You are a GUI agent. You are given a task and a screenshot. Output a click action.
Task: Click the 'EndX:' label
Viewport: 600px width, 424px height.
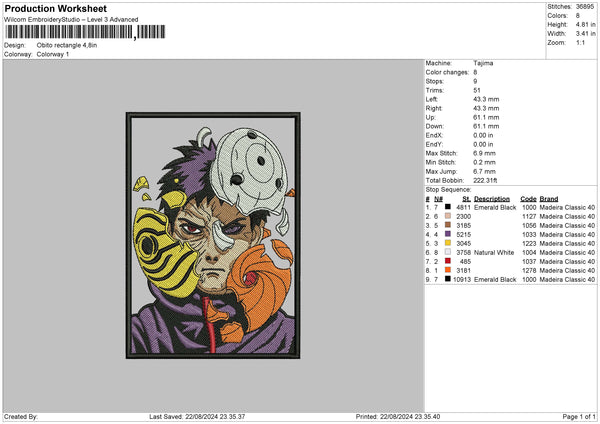click(x=434, y=135)
